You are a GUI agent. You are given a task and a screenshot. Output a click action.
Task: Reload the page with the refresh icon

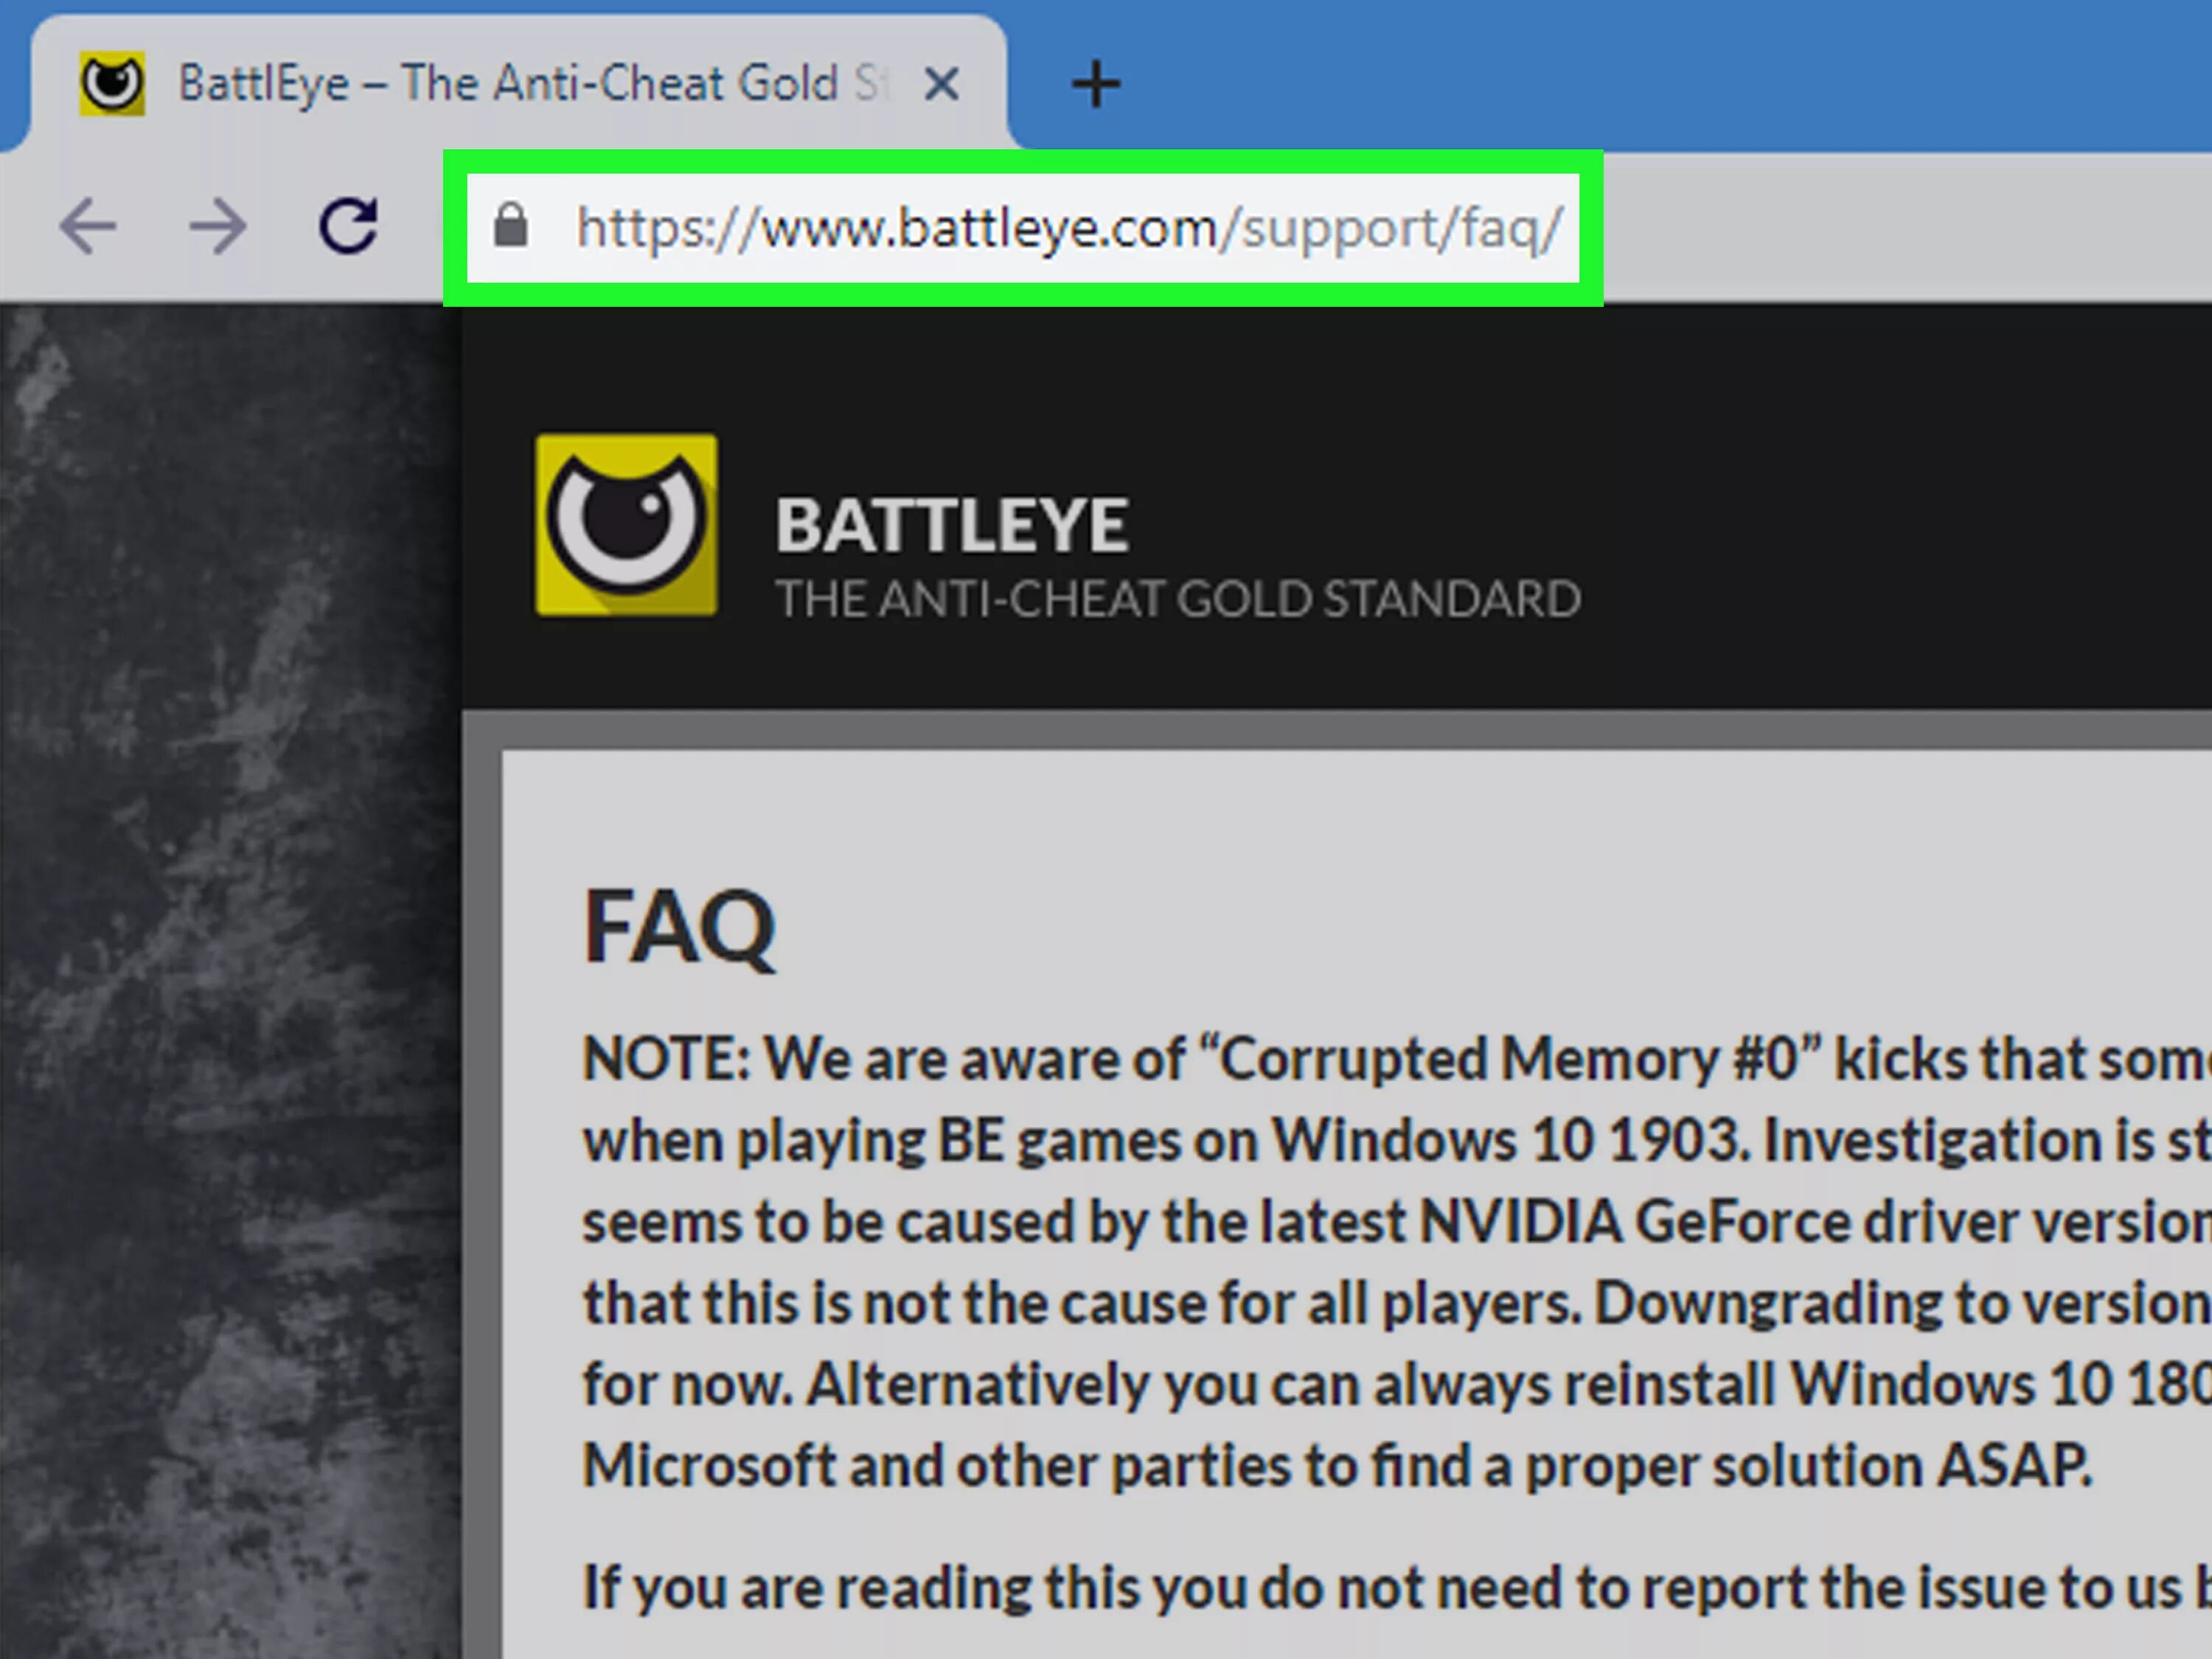coord(348,225)
